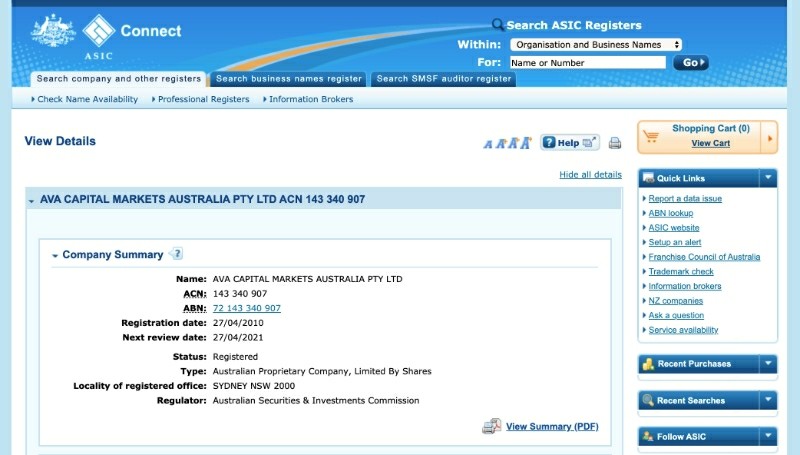Click the Hide all details link

590,174
